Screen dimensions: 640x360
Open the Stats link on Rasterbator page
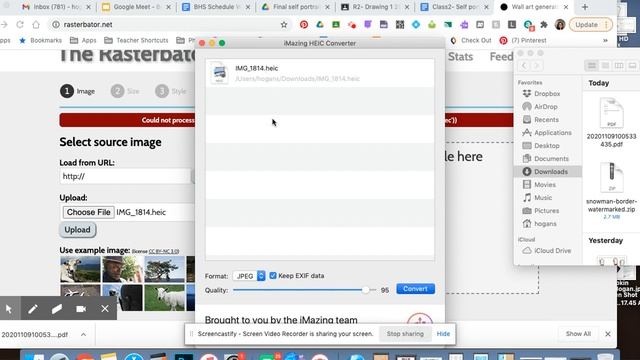point(460,57)
